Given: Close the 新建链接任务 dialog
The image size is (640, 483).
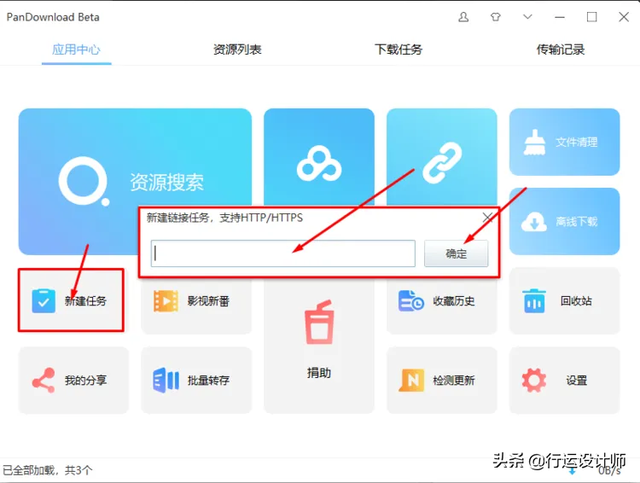Looking at the screenshot, I should point(487,217).
